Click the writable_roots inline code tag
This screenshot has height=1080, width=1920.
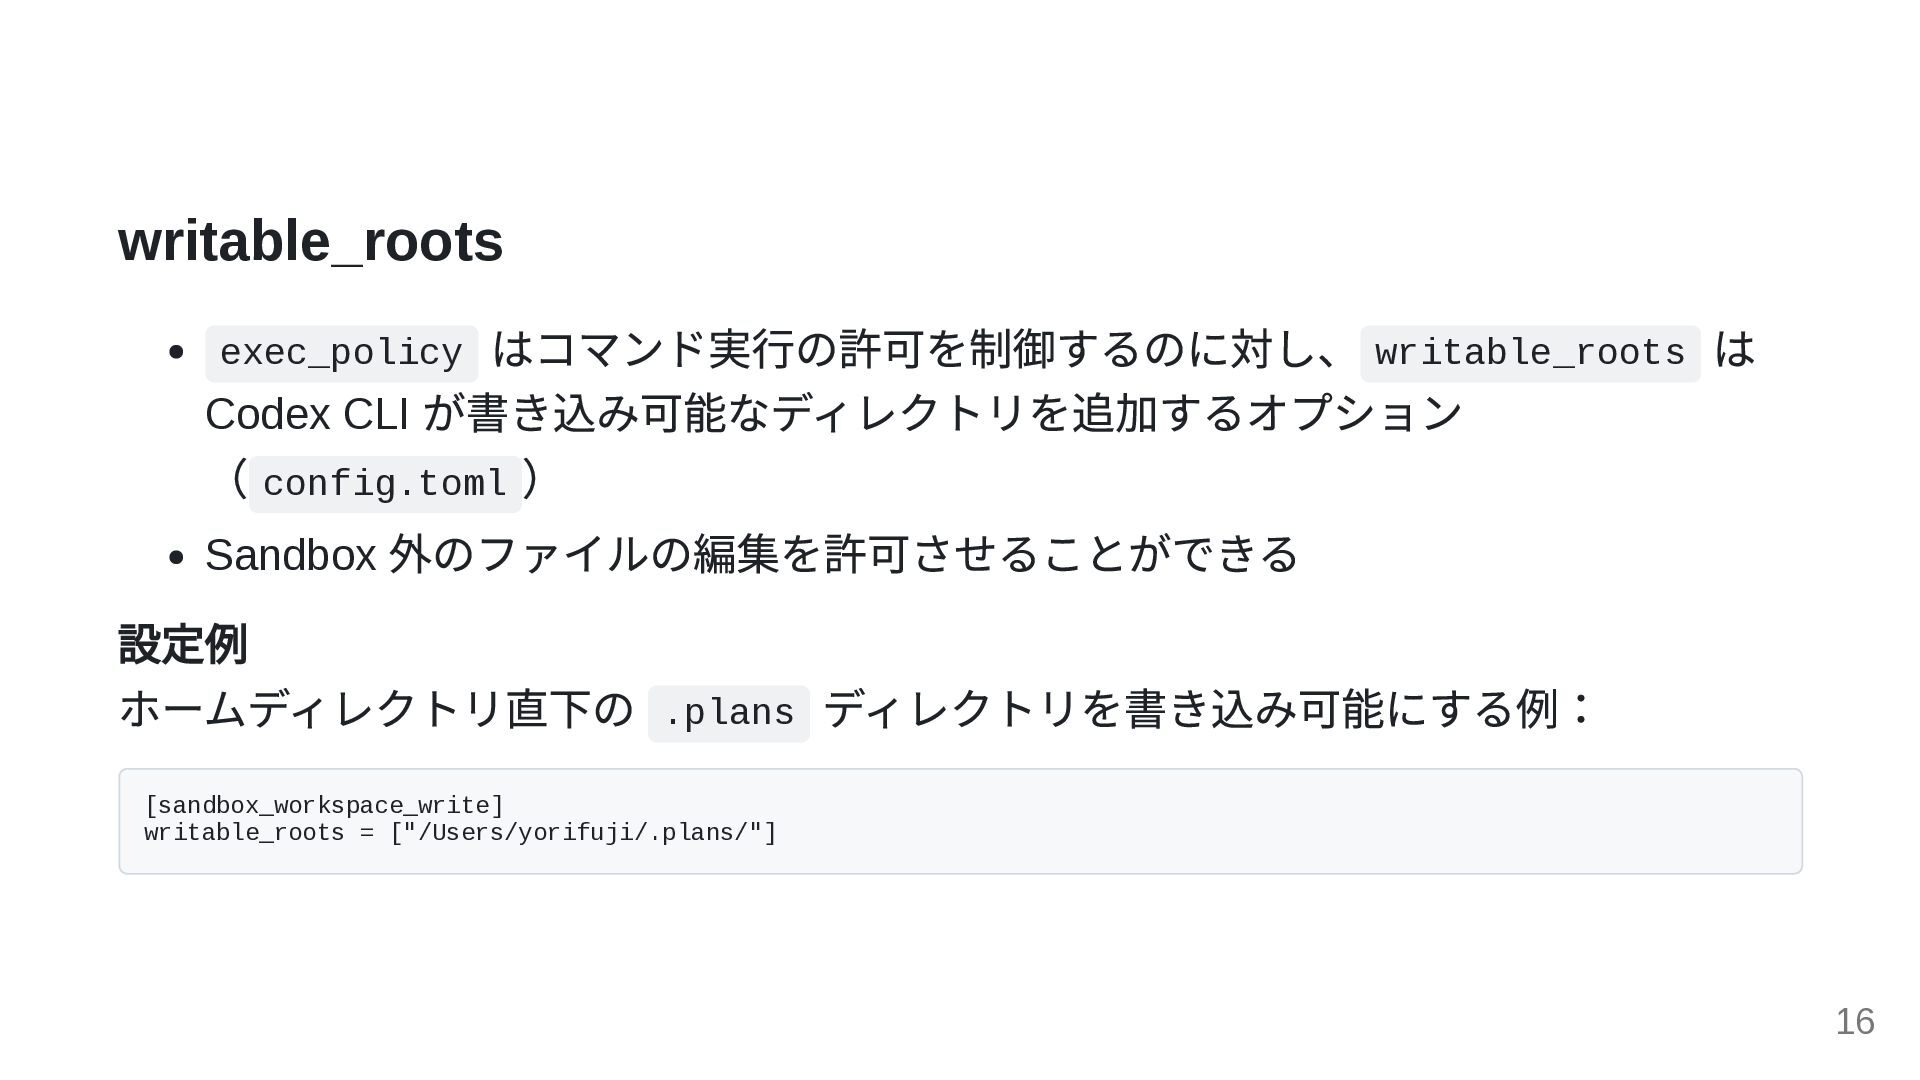click(1530, 354)
